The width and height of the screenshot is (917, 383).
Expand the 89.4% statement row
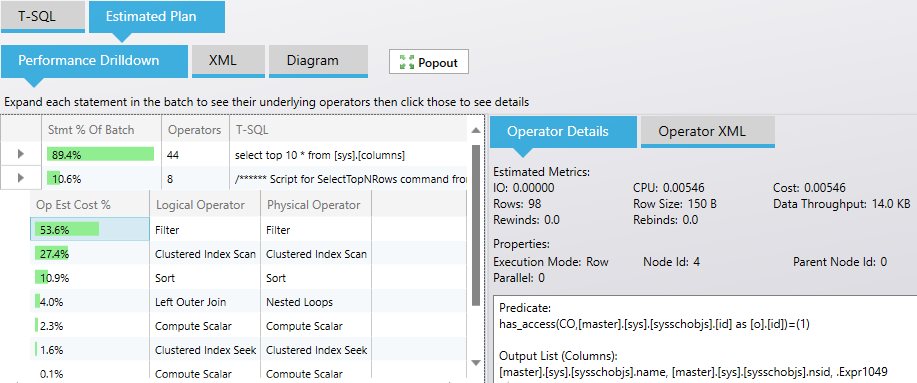pyautogui.click(x=21, y=154)
